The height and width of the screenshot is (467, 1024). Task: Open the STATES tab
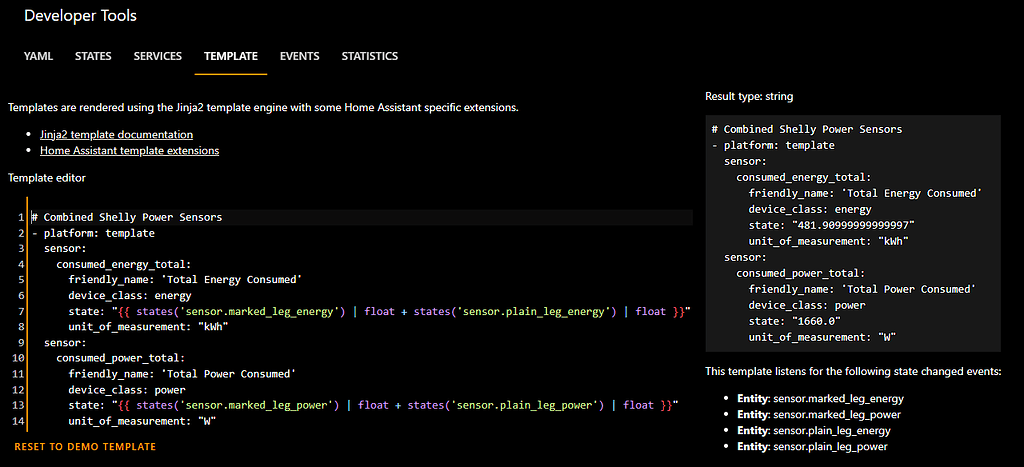[93, 56]
